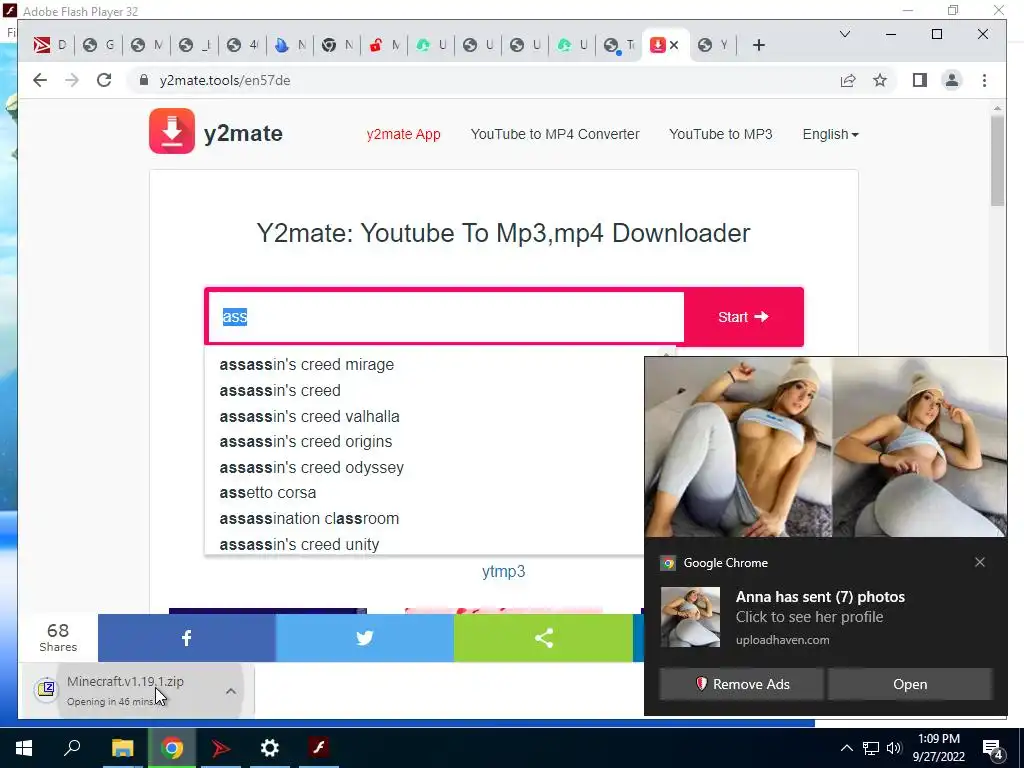Image resolution: width=1024 pixels, height=768 pixels.
Task: Select the suggestion reading exactly assassin's creed
Action: [280, 391]
